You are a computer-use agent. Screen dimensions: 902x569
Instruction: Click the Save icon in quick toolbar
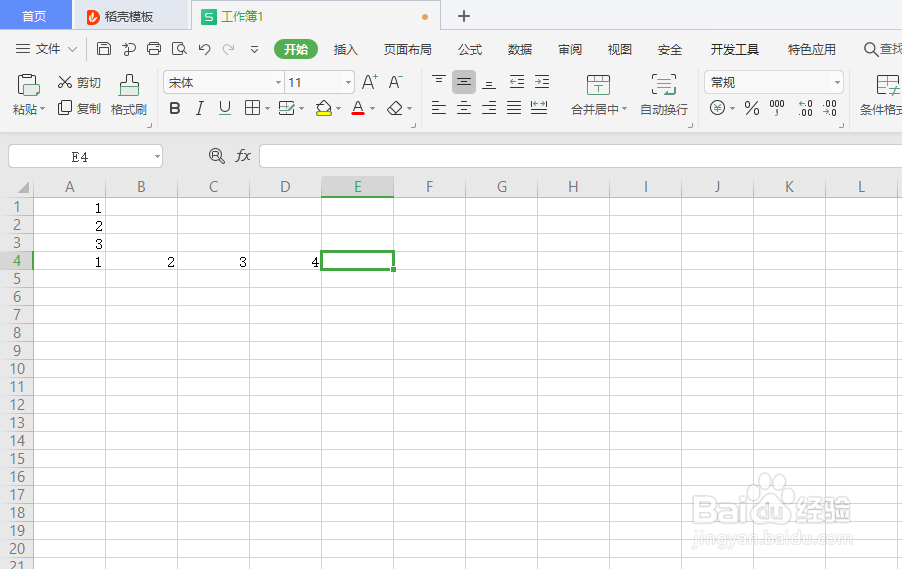104,49
